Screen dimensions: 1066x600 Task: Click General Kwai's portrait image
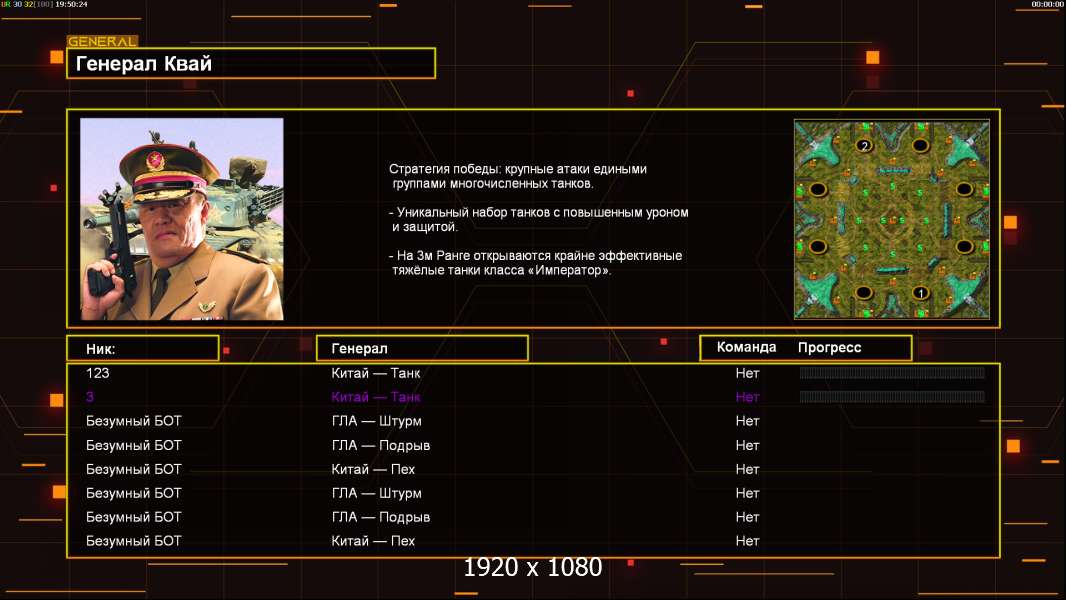click(182, 219)
